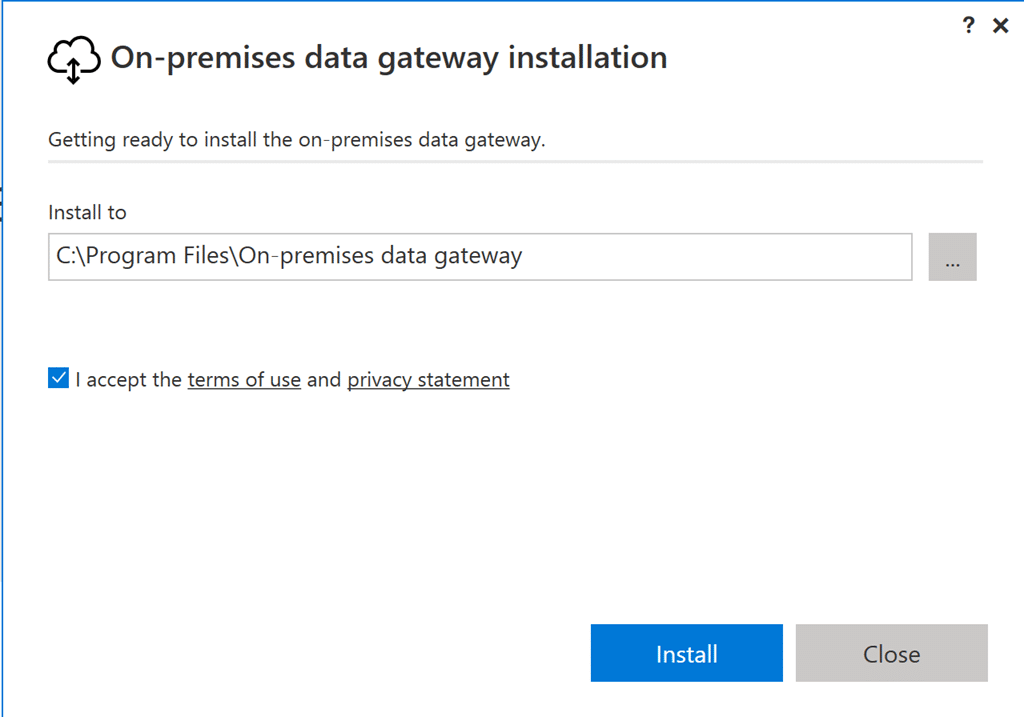Click the "Install to" field label
This screenshot has height=717, width=1024.
(x=87, y=212)
